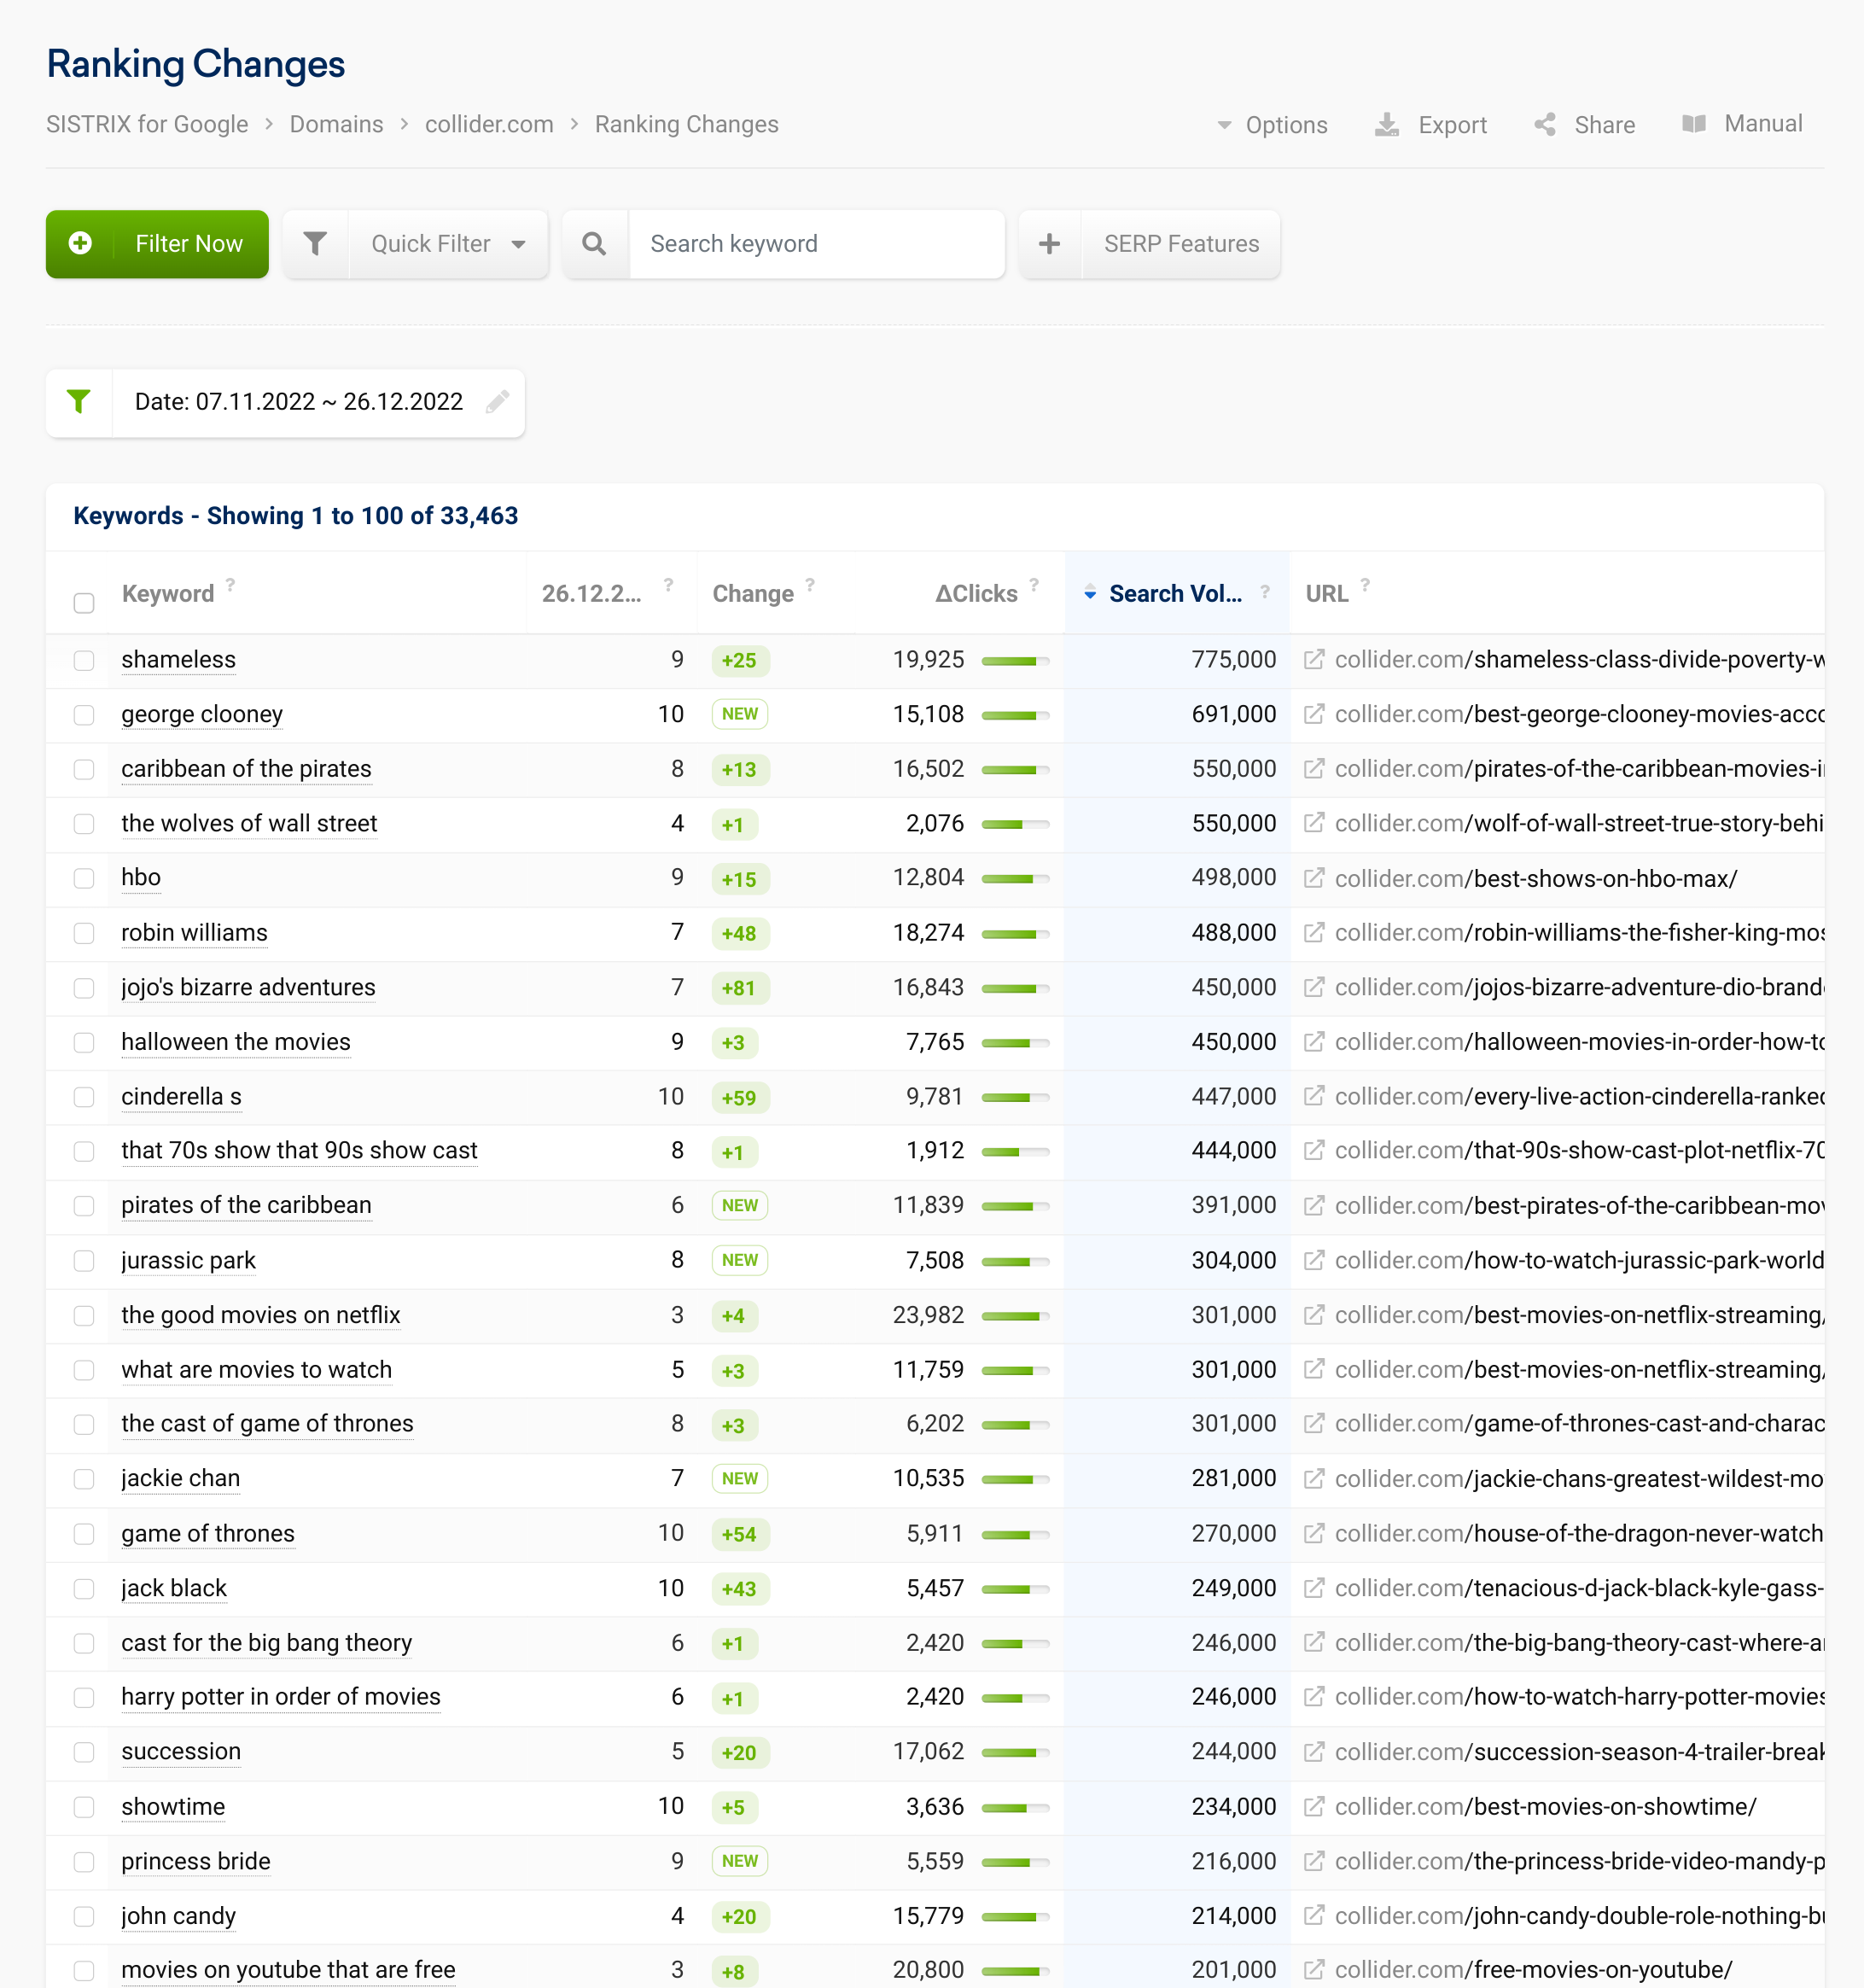Open external link icon for shameless URL
The width and height of the screenshot is (1864, 1988).
coord(1315,660)
